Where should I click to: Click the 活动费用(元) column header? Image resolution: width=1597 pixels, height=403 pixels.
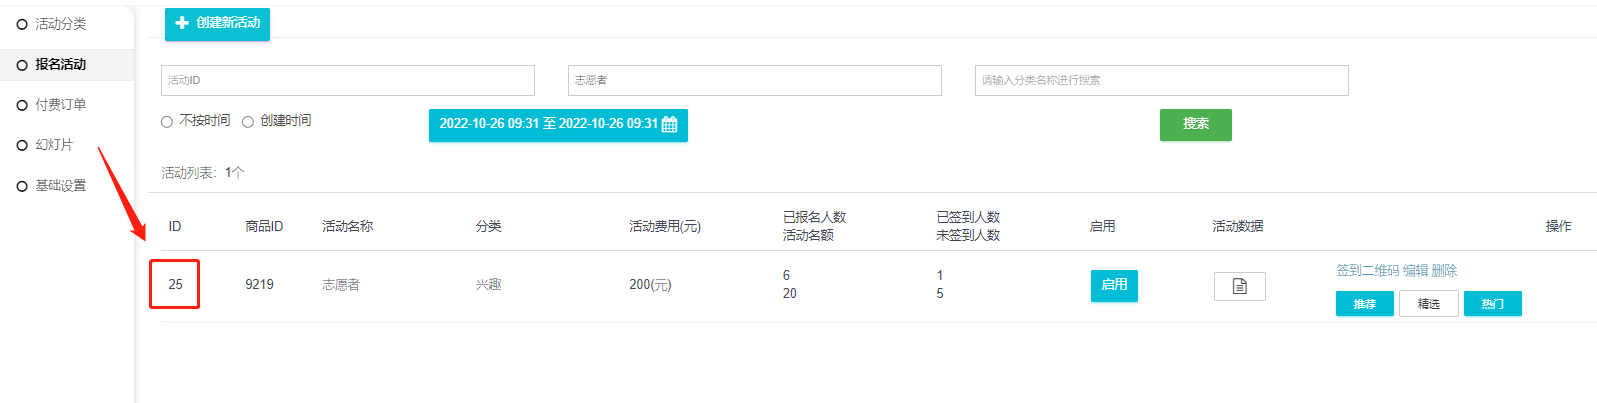665,226
